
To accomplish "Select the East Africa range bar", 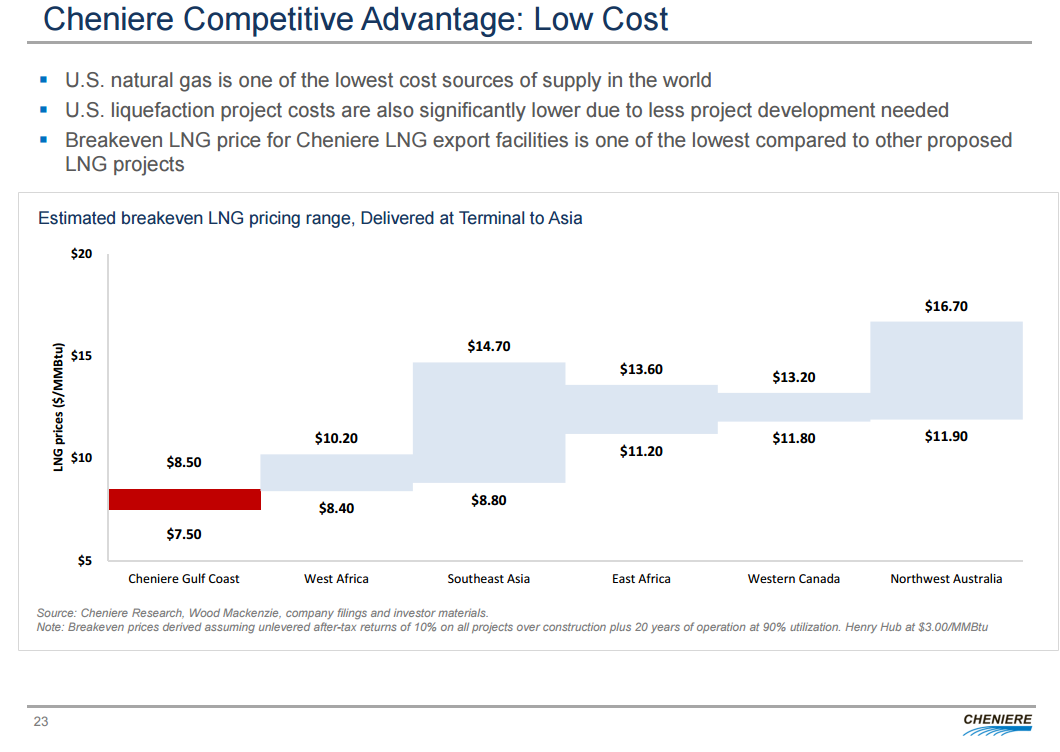I will pos(641,409).
